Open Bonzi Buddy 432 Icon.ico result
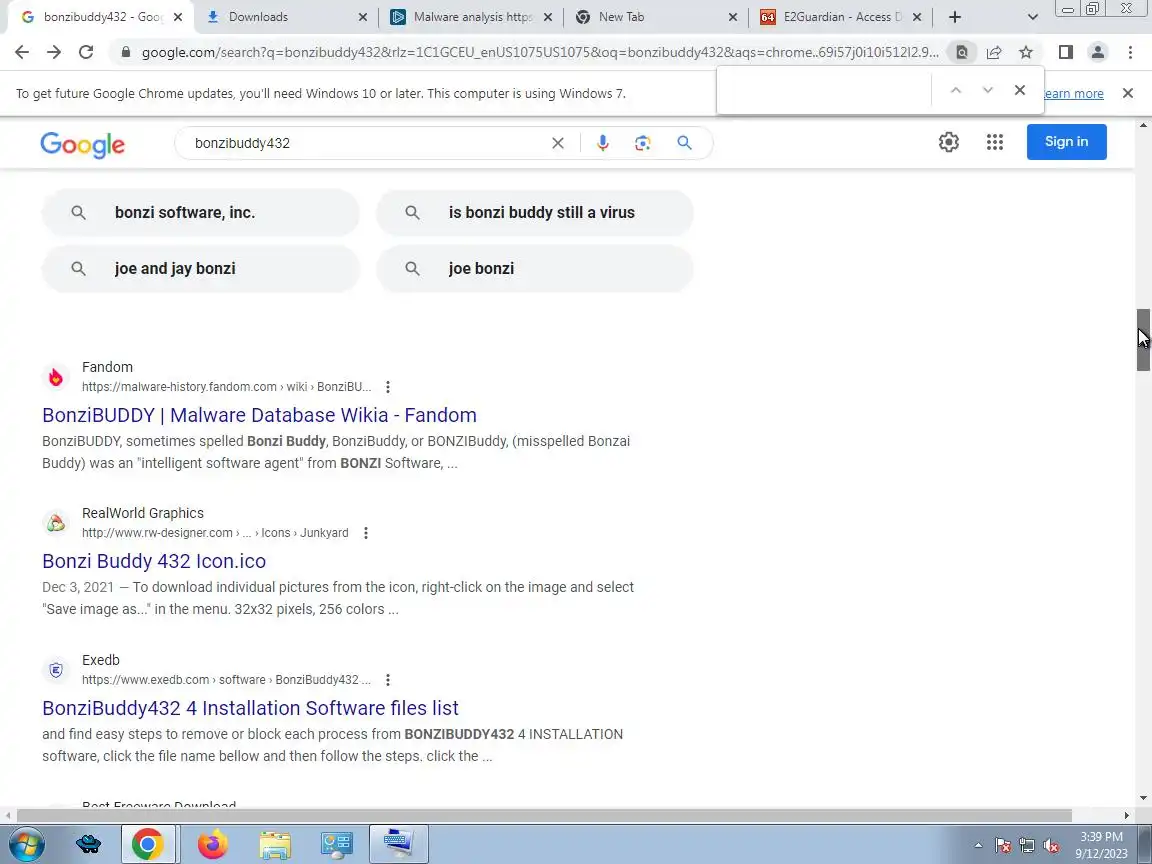Image resolution: width=1152 pixels, height=864 pixels. (154, 561)
